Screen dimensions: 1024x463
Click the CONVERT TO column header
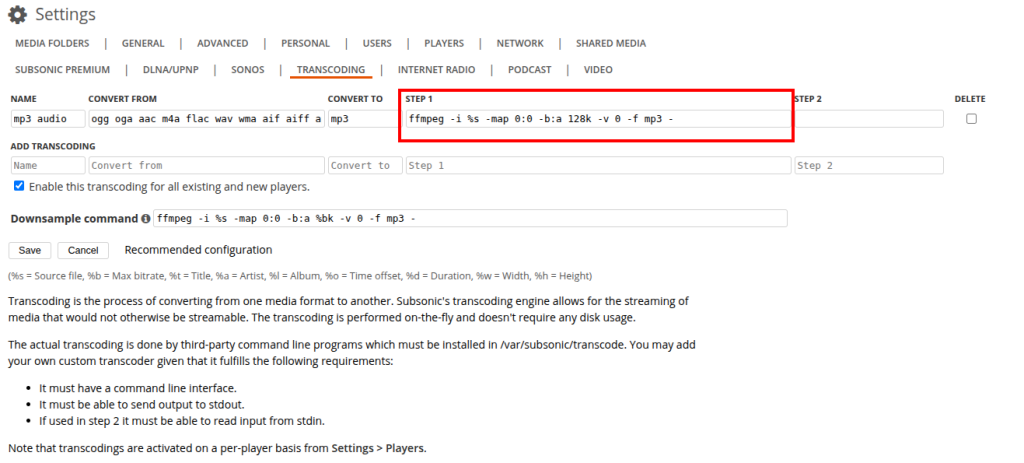355,99
